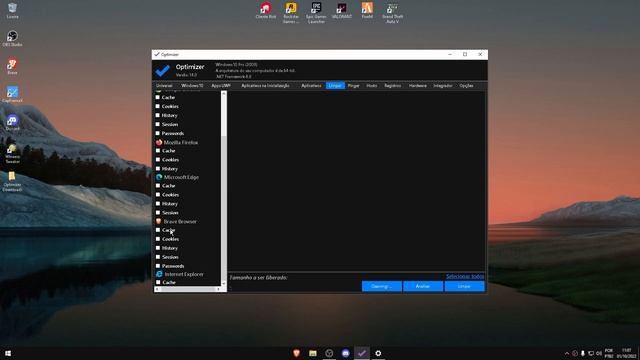640x360 pixels.
Task: Click the Mozilla Firefox icon in list
Action: click(x=159, y=142)
